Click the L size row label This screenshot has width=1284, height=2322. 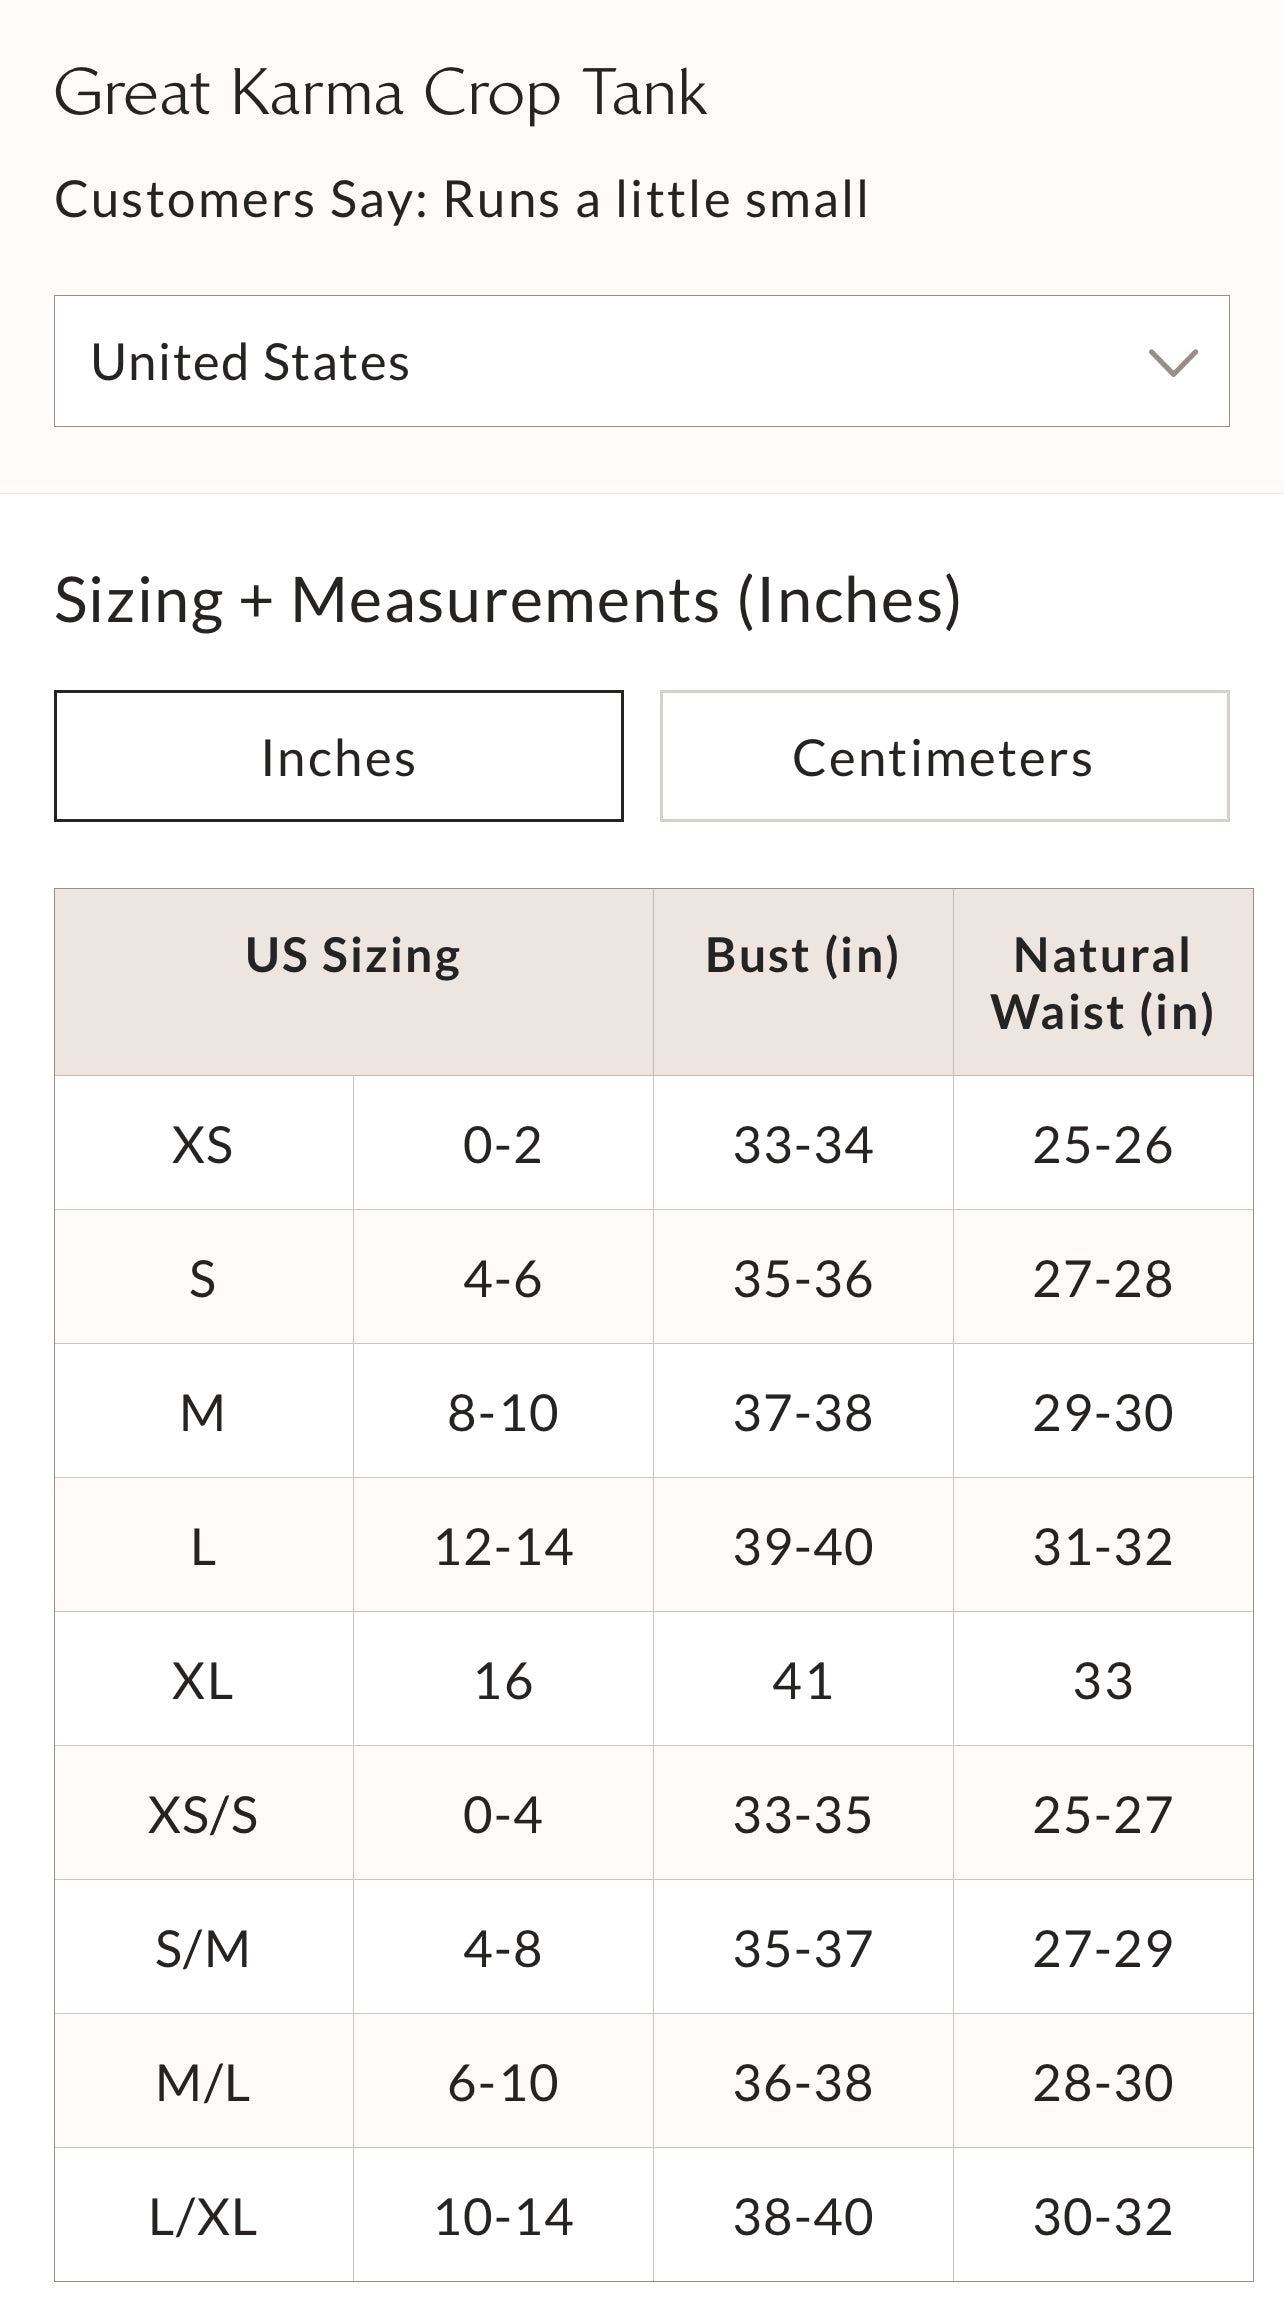[x=203, y=1546]
